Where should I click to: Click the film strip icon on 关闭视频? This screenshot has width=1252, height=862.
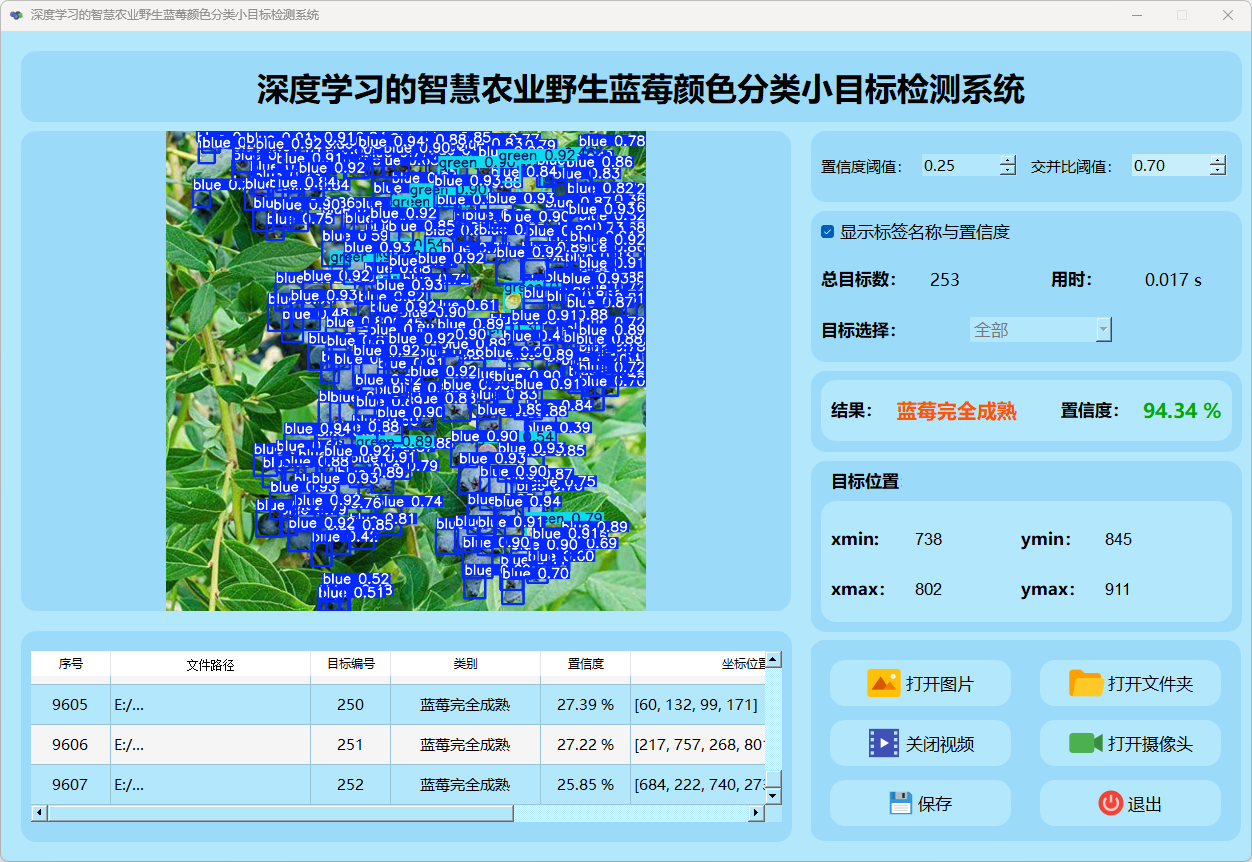coord(884,743)
